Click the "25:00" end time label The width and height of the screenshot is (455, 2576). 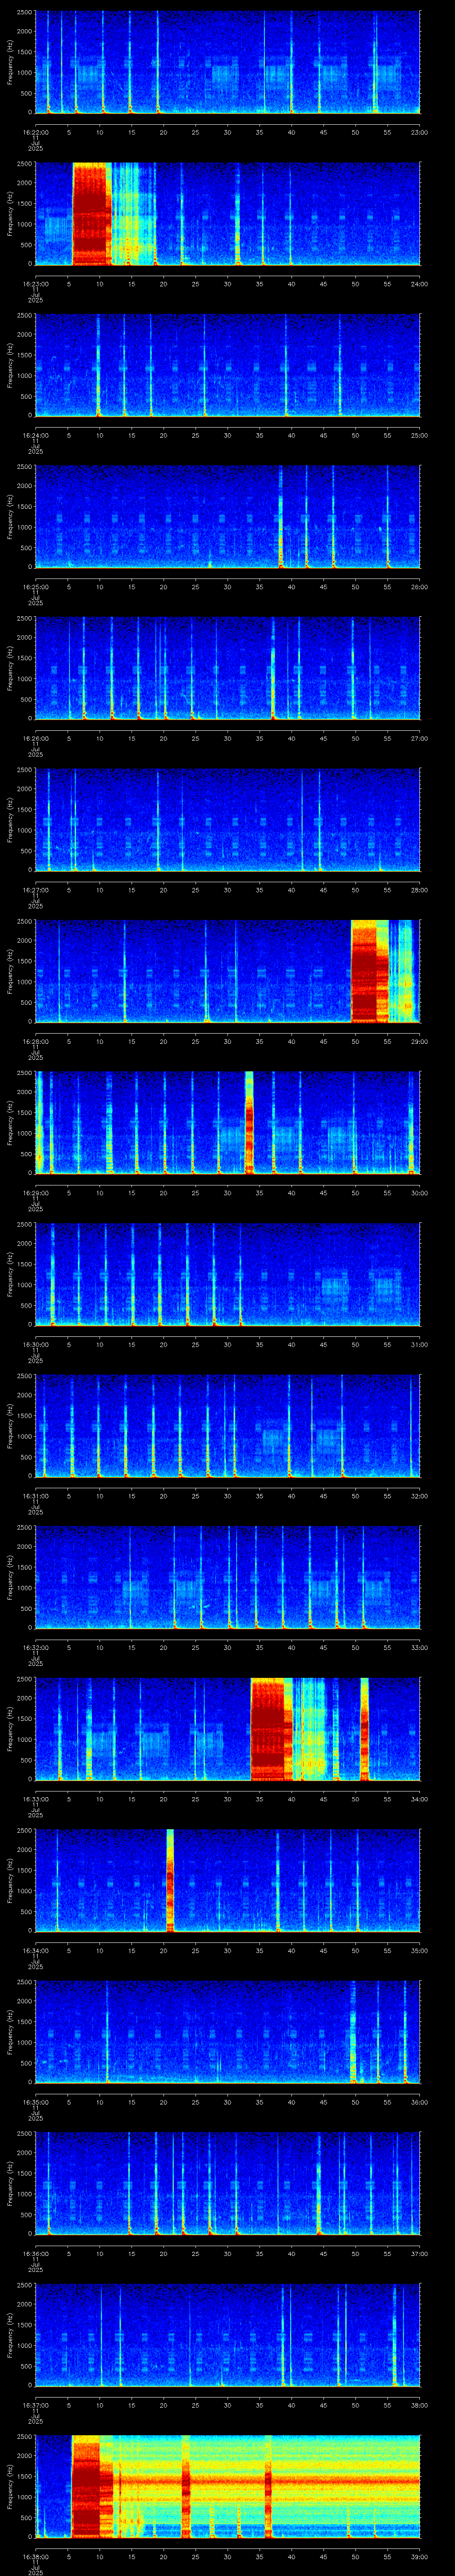click(x=419, y=435)
